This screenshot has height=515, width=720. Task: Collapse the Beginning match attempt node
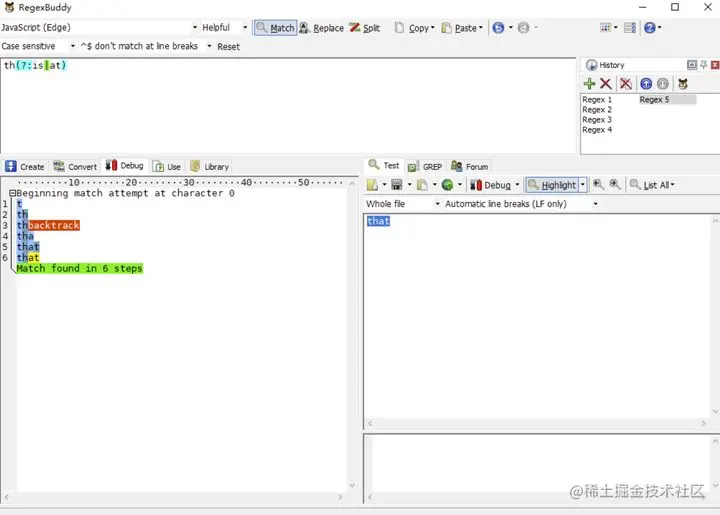coord(12,193)
